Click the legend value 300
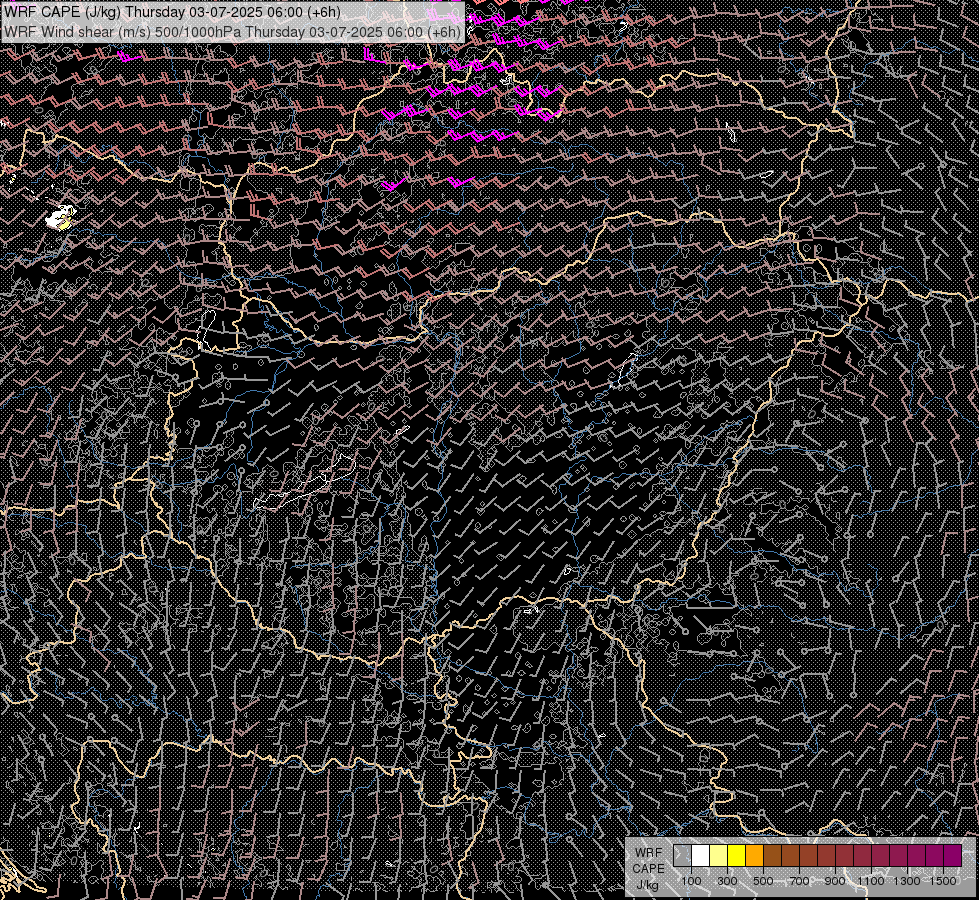979x900 pixels. 727,881
